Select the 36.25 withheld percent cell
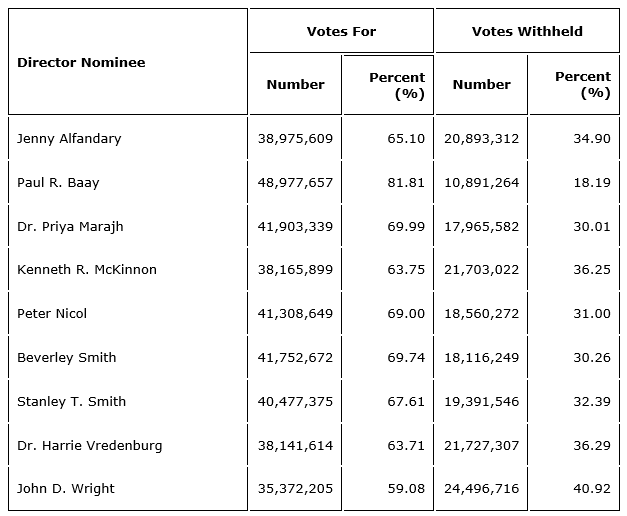 pyautogui.click(x=592, y=270)
